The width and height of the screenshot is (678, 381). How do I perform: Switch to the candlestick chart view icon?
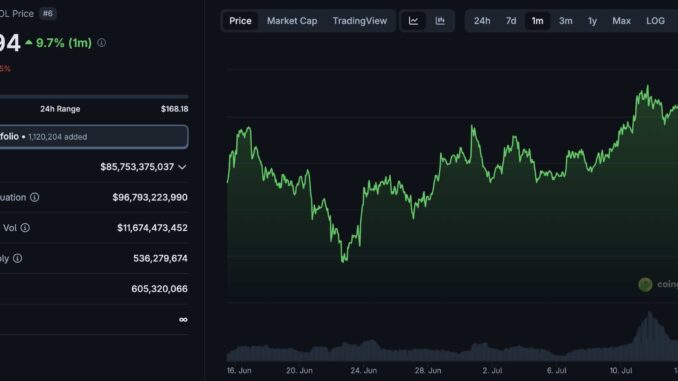click(440, 21)
